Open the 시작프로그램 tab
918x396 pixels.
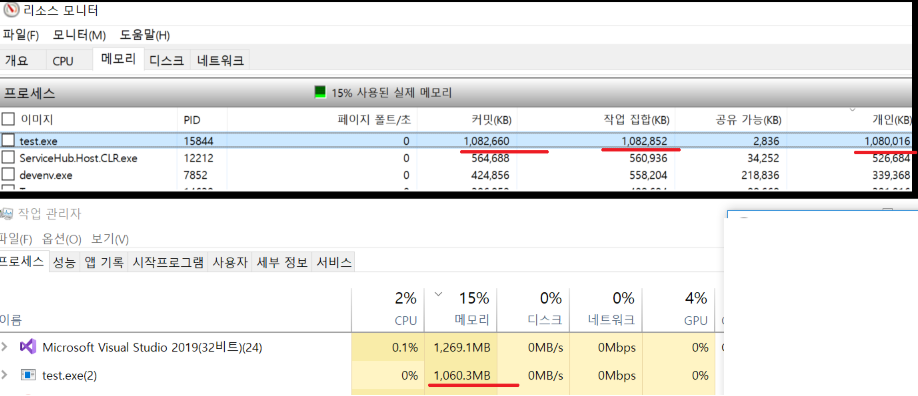pos(168,262)
